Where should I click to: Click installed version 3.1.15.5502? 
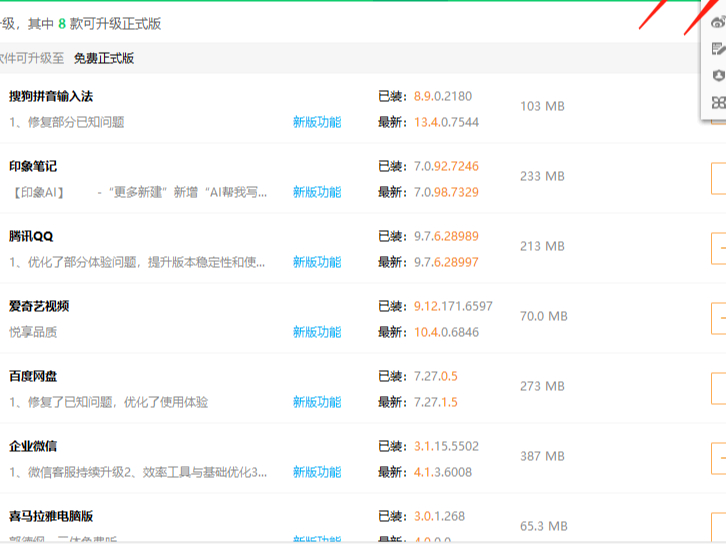446,446
